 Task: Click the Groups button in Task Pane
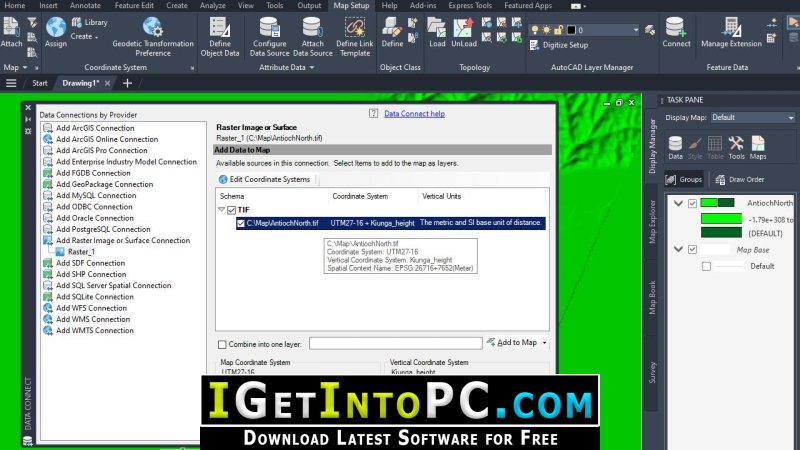[x=684, y=179]
